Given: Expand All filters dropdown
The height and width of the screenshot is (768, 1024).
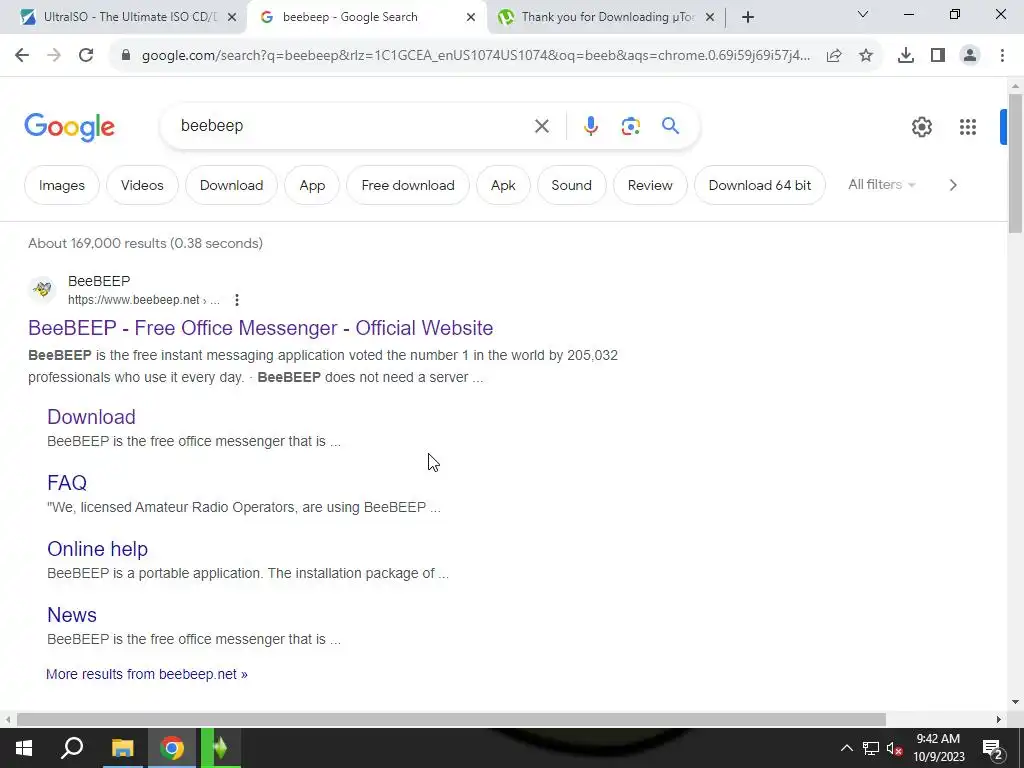Looking at the screenshot, I should tap(882, 185).
